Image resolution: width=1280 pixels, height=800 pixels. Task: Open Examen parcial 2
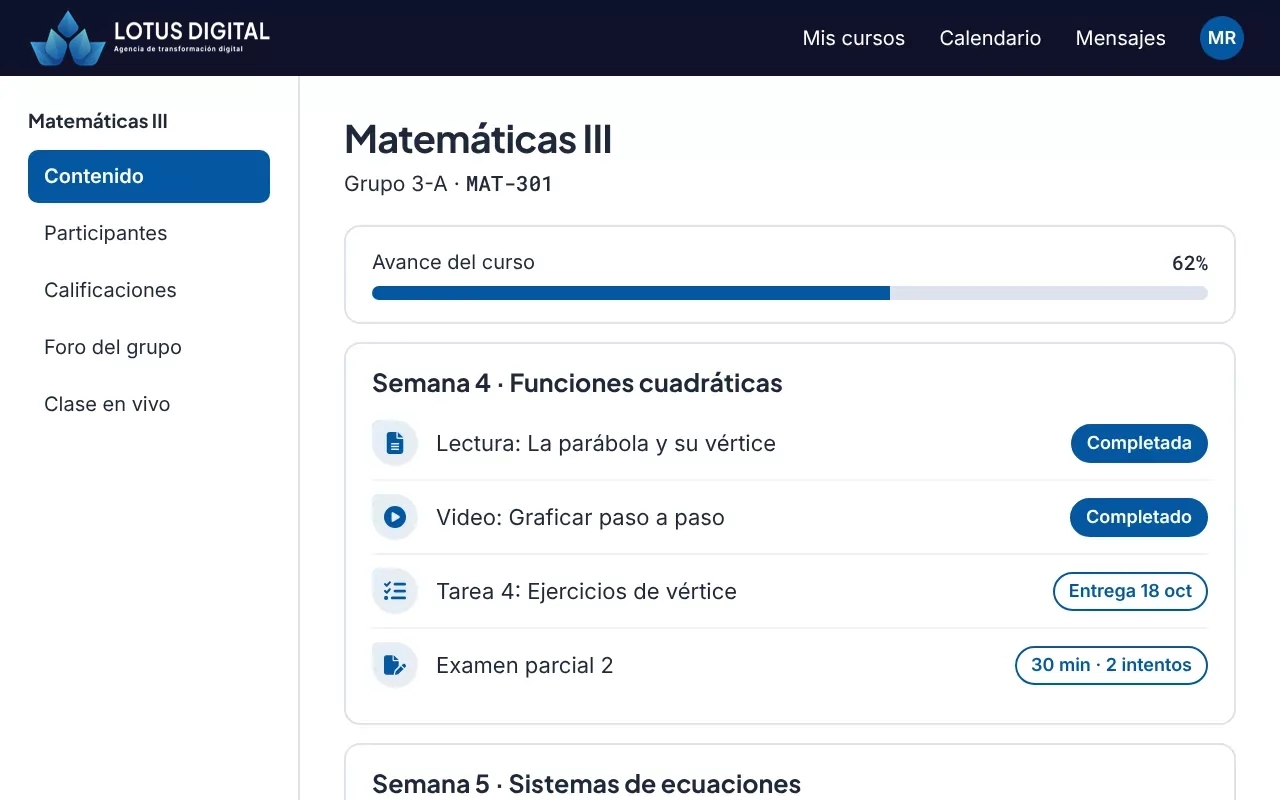pos(524,665)
